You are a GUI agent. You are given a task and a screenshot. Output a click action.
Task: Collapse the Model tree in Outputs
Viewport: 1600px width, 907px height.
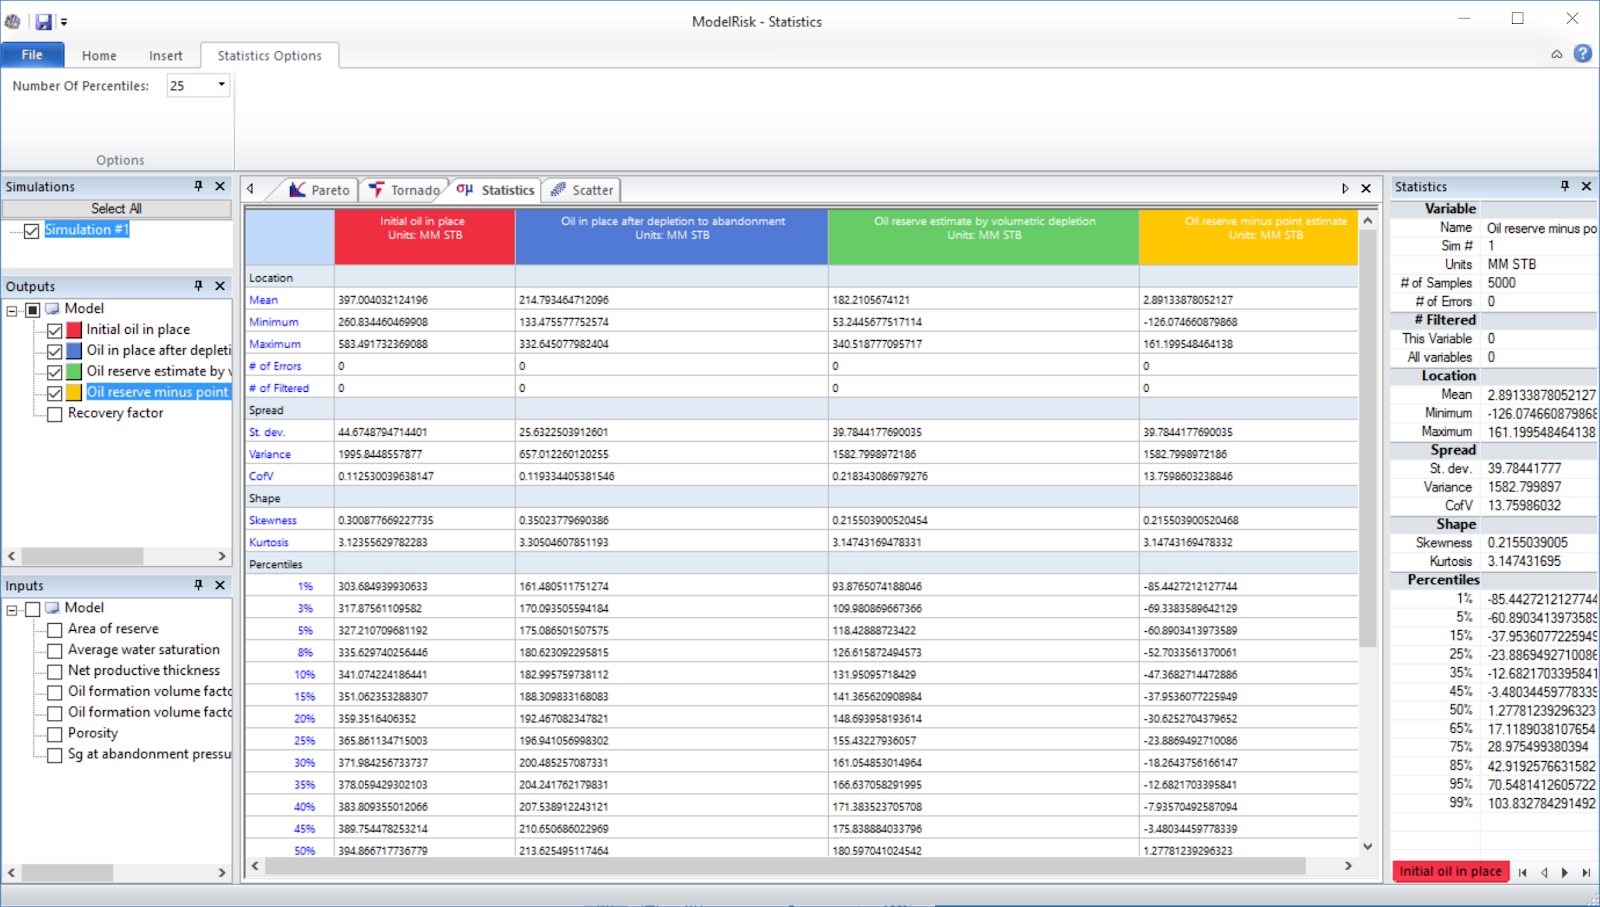[x=13, y=308]
